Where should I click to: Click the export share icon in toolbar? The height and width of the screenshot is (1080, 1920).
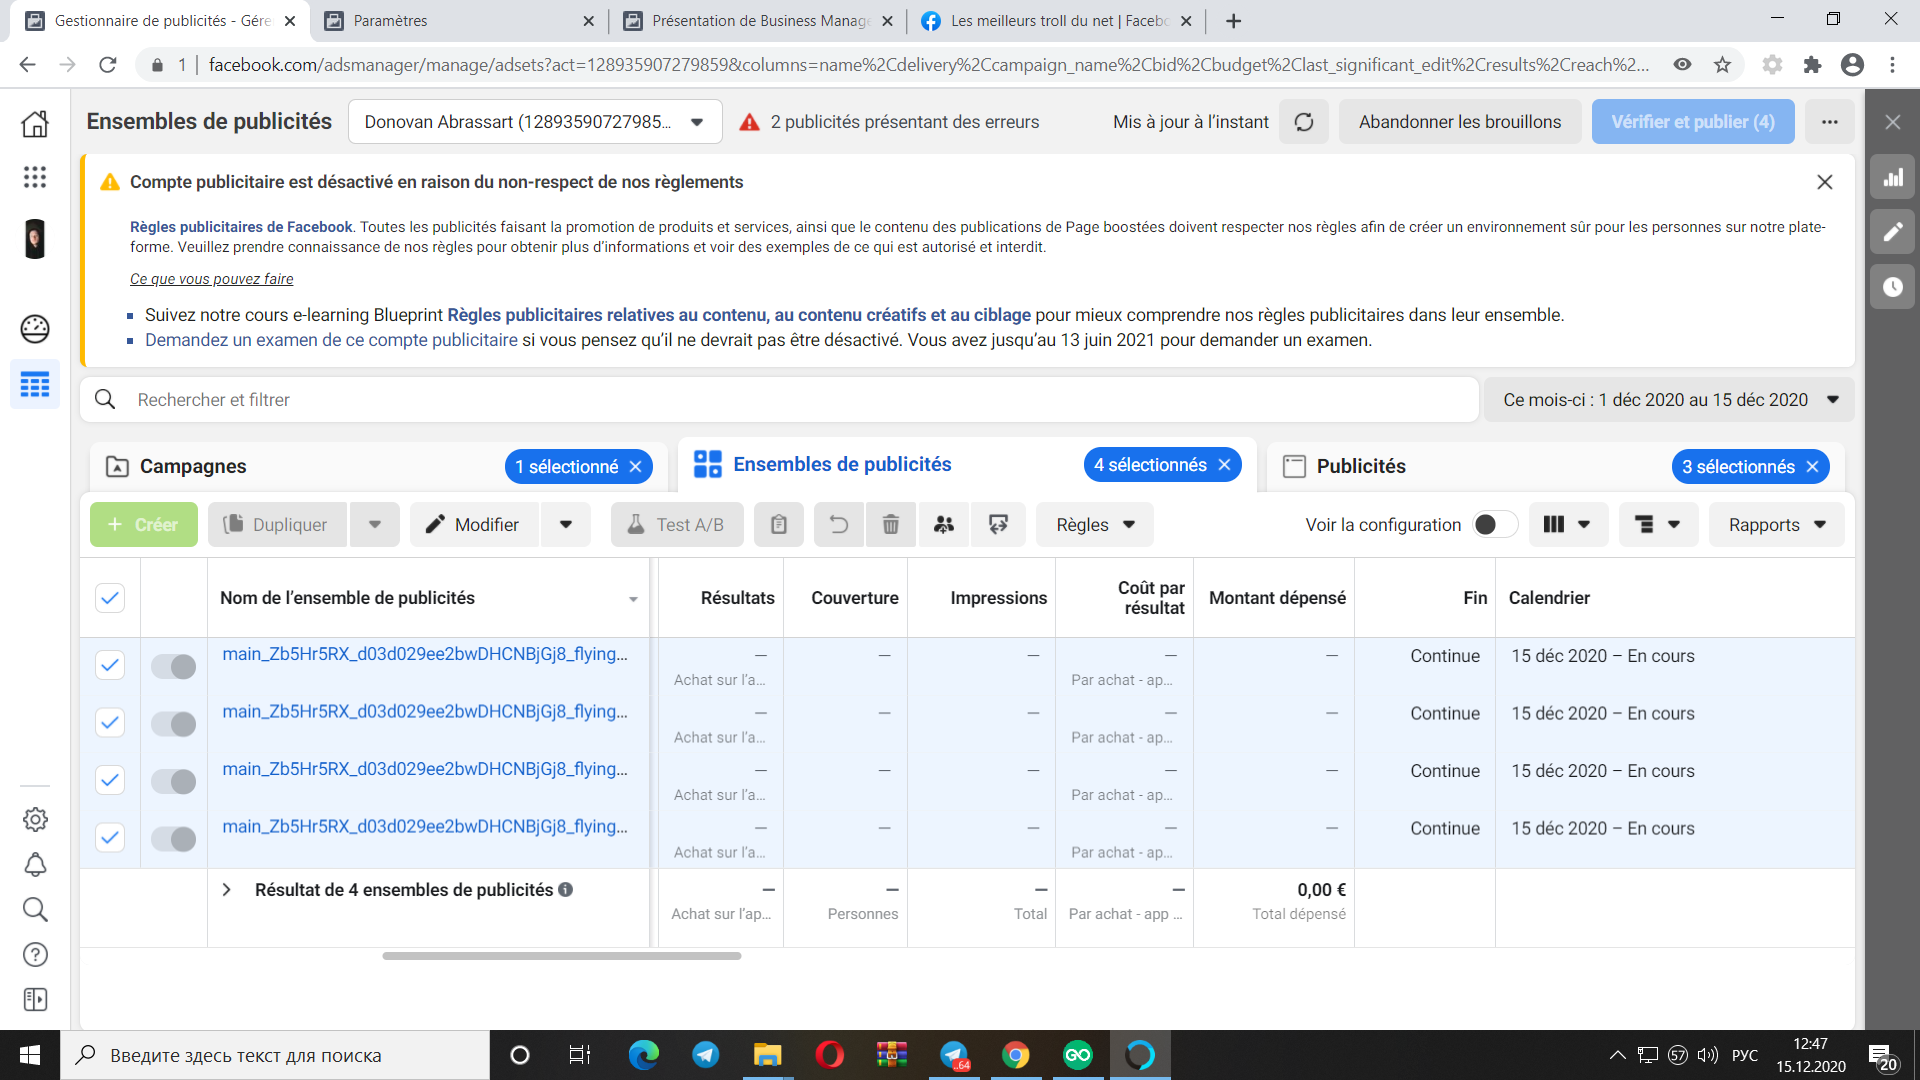(x=998, y=525)
